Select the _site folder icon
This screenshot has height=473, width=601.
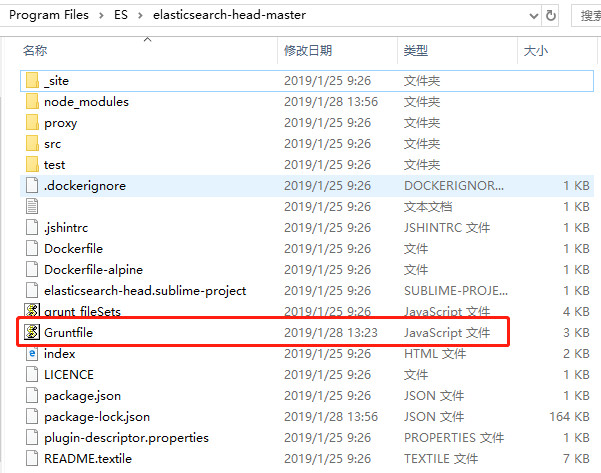(x=32, y=80)
